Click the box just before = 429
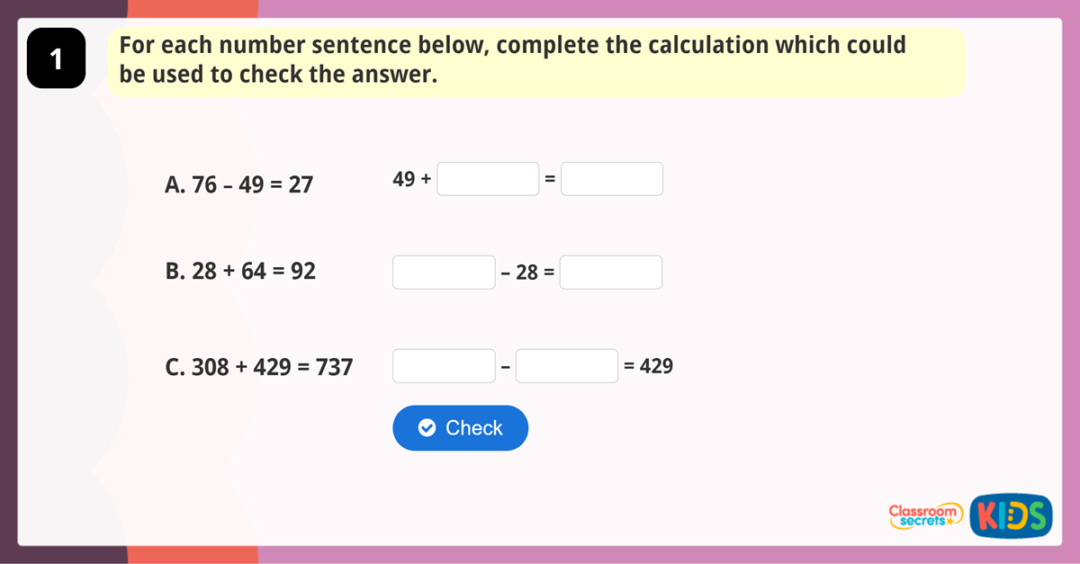The height and width of the screenshot is (564, 1080). (567, 366)
